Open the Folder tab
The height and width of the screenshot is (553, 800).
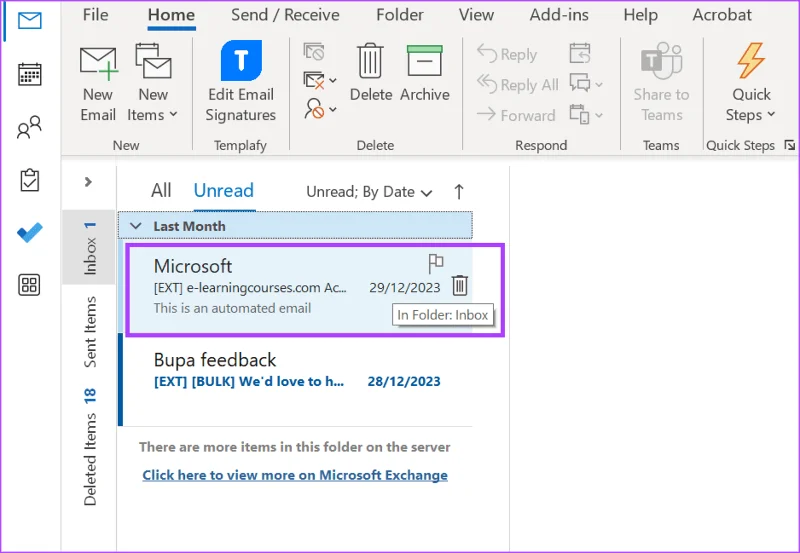(x=399, y=15)
